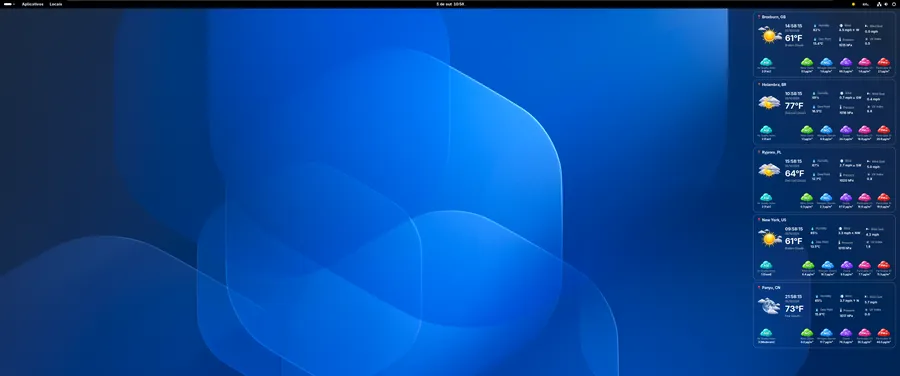Click the cloudy weather icon in the PL widget

(770, 170)
